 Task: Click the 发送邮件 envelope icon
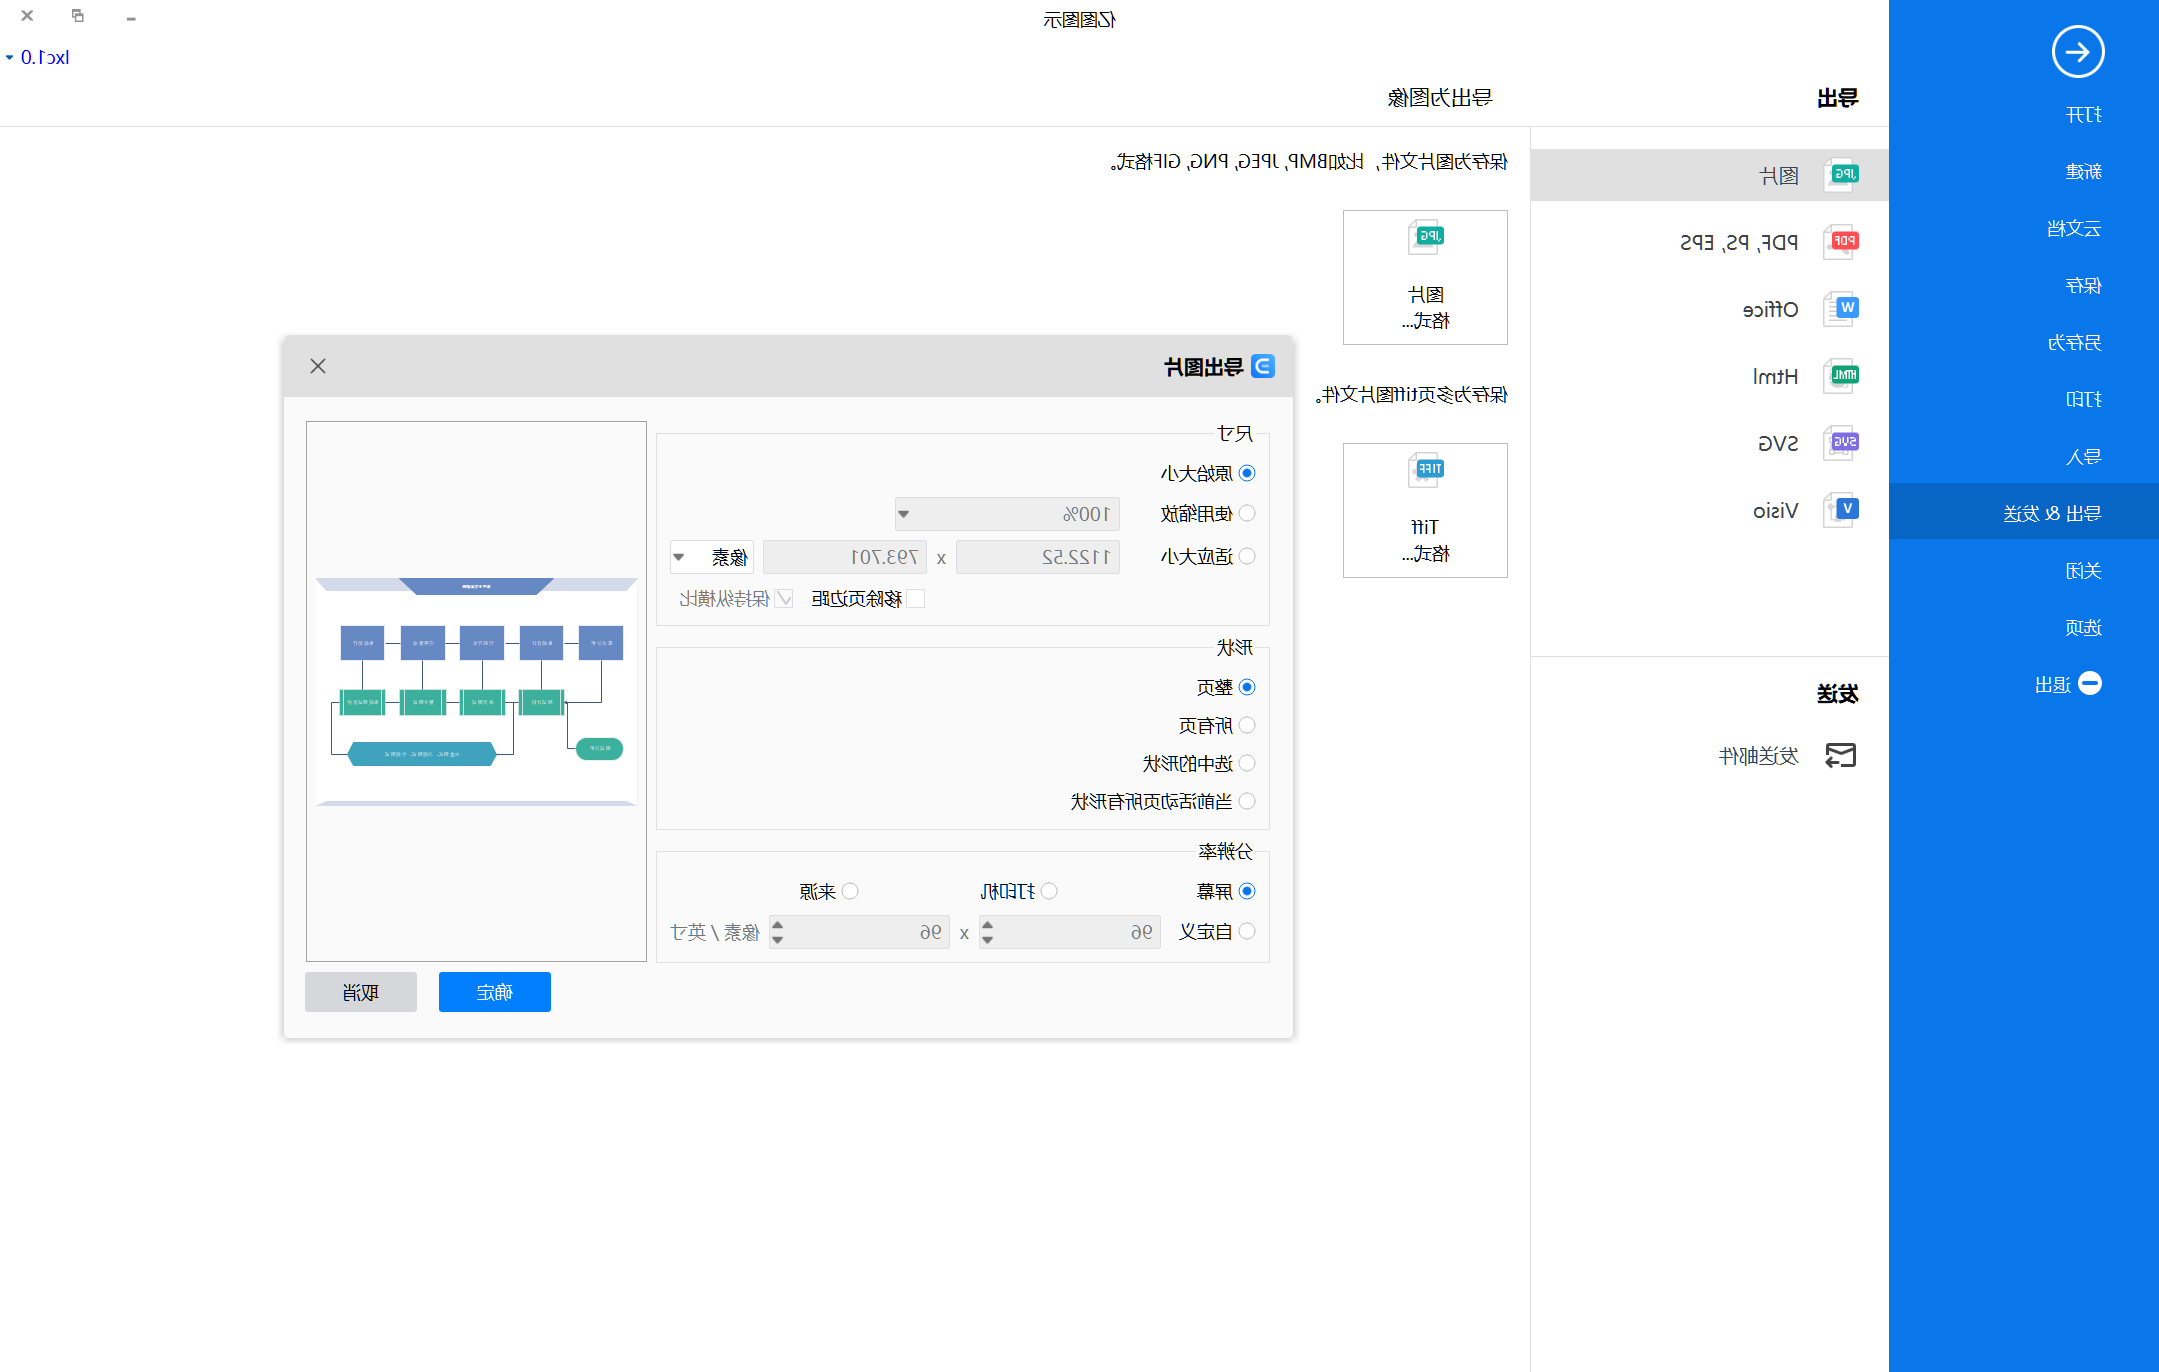pyautogui.click(x=1840, y=755)
